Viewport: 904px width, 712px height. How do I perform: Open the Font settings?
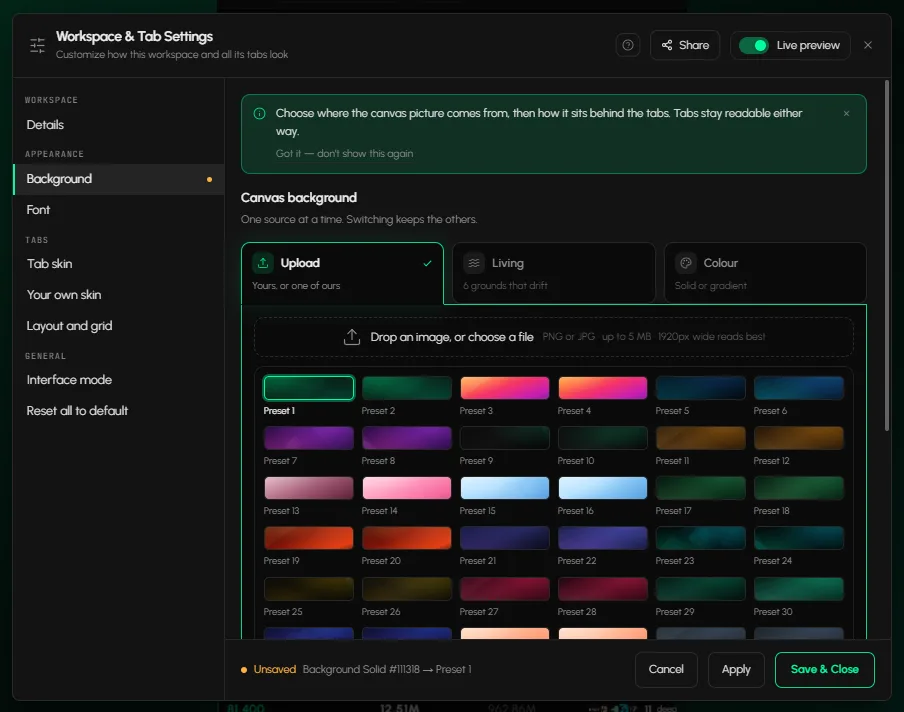[119, 210]
